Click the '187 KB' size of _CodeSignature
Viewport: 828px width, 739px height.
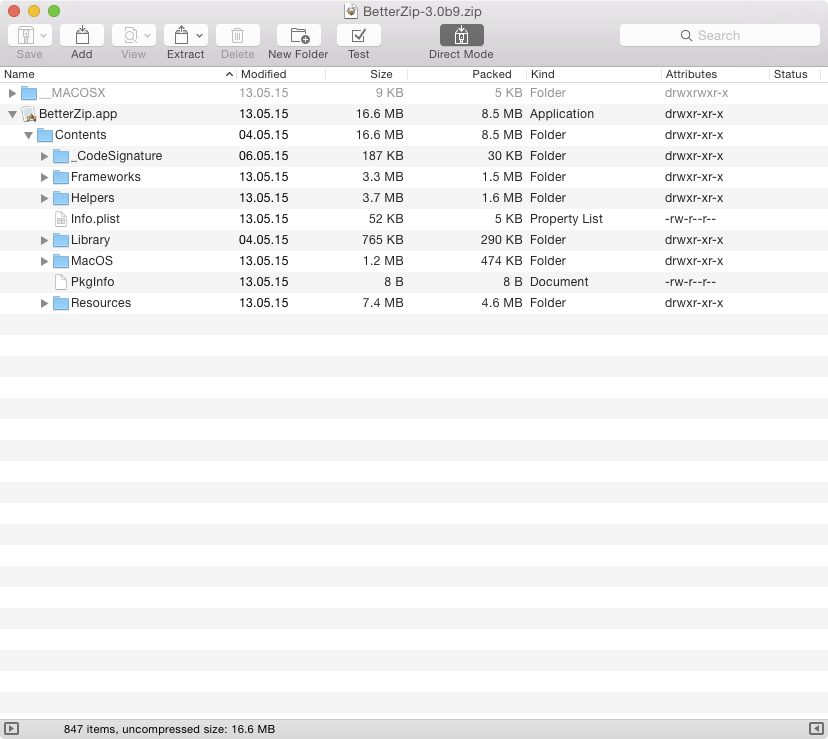(383, 156)
